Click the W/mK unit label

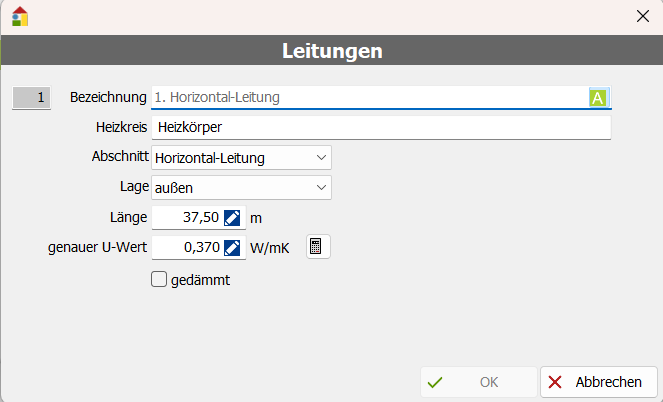(x=270, y=248)
